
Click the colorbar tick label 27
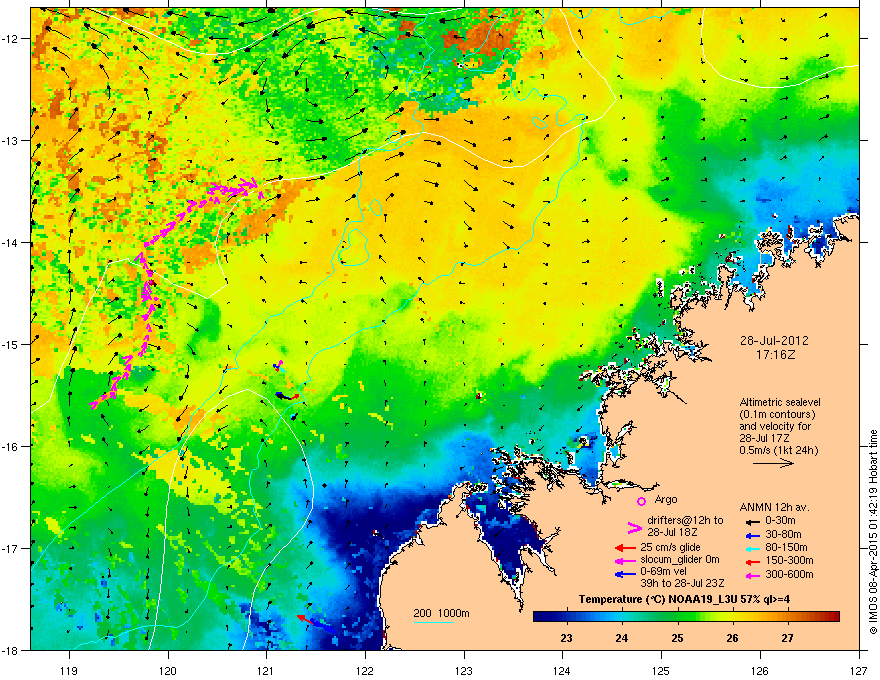788,638
